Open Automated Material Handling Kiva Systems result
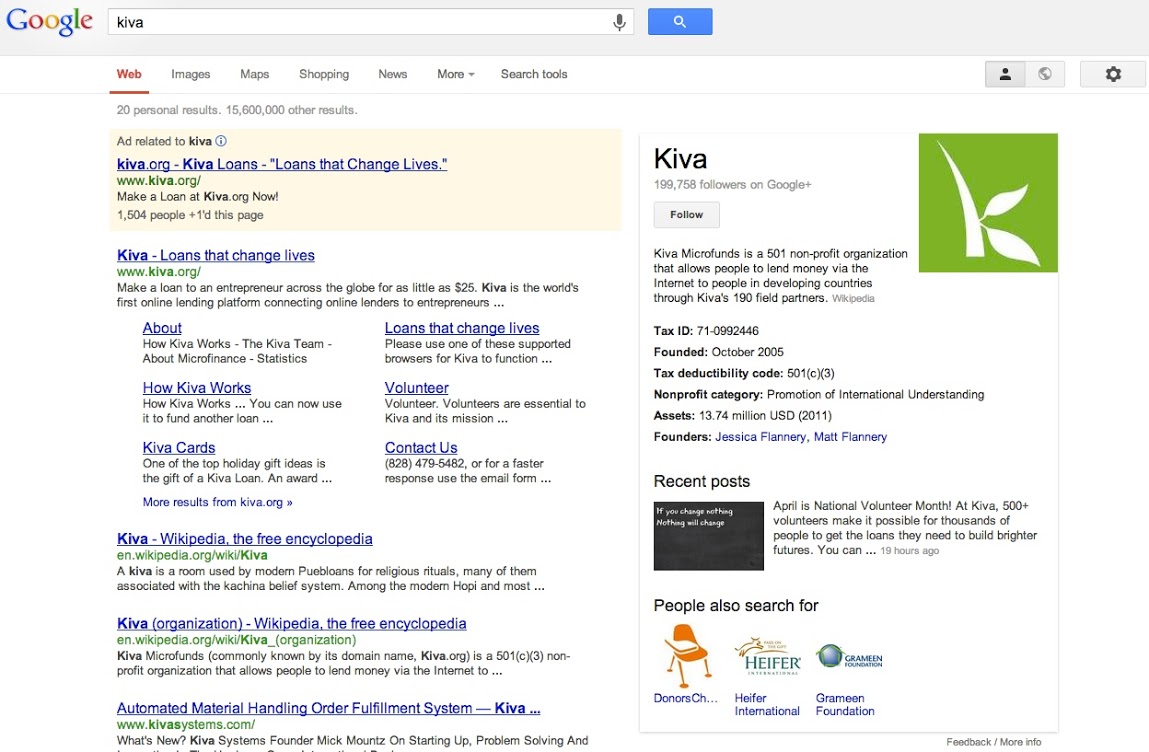 (328, 708)
